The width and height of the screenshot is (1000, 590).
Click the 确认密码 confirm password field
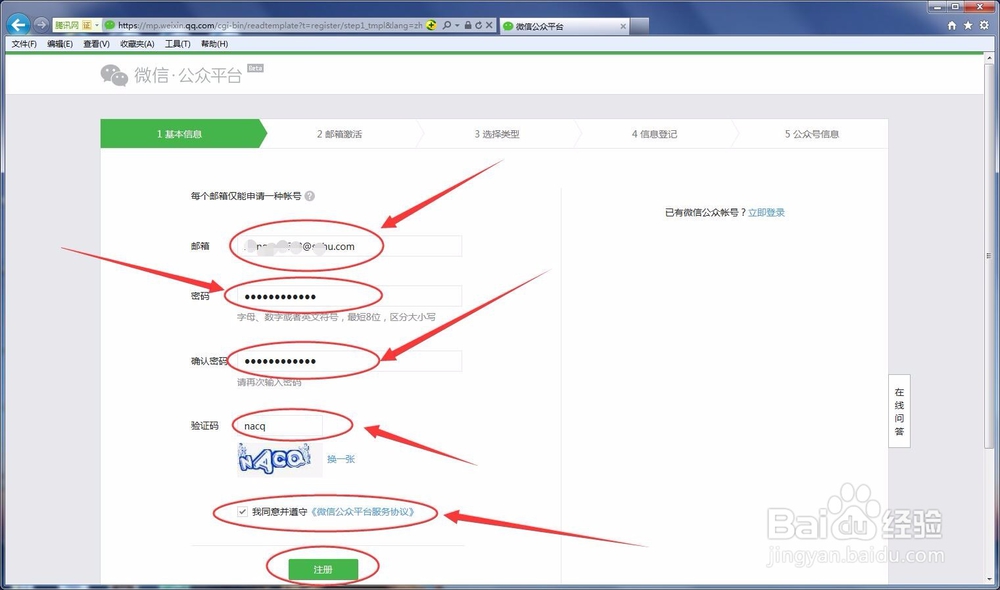[x=349, y=361]
